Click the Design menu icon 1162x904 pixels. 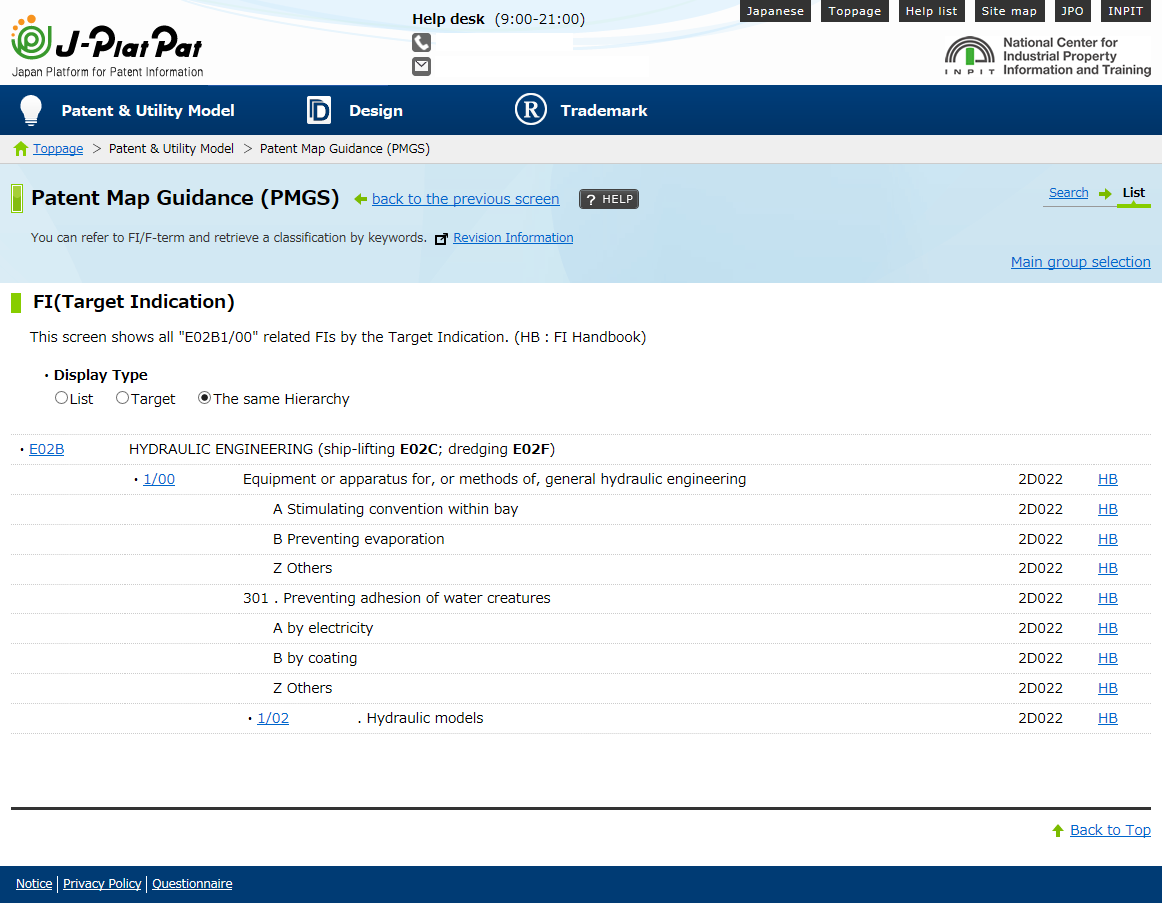tap(318, 110)
